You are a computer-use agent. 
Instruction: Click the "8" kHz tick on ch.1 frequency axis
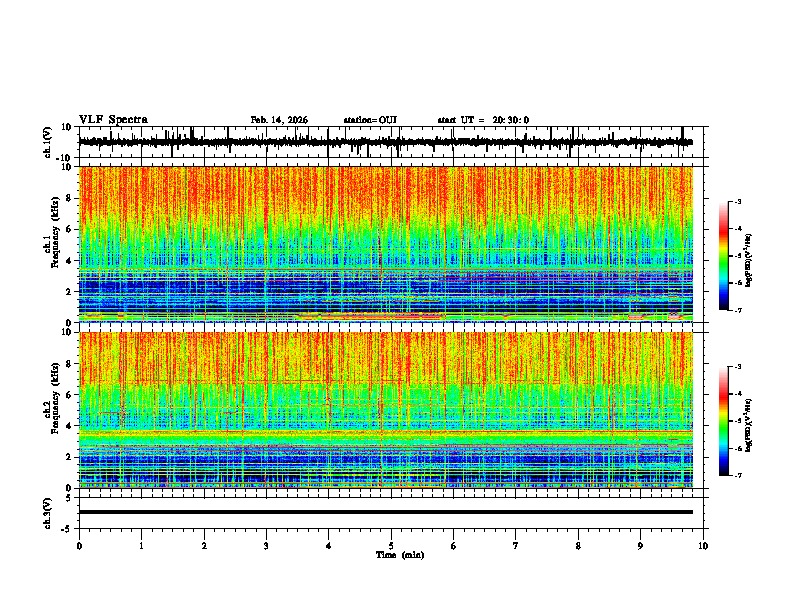pos(70,198)
